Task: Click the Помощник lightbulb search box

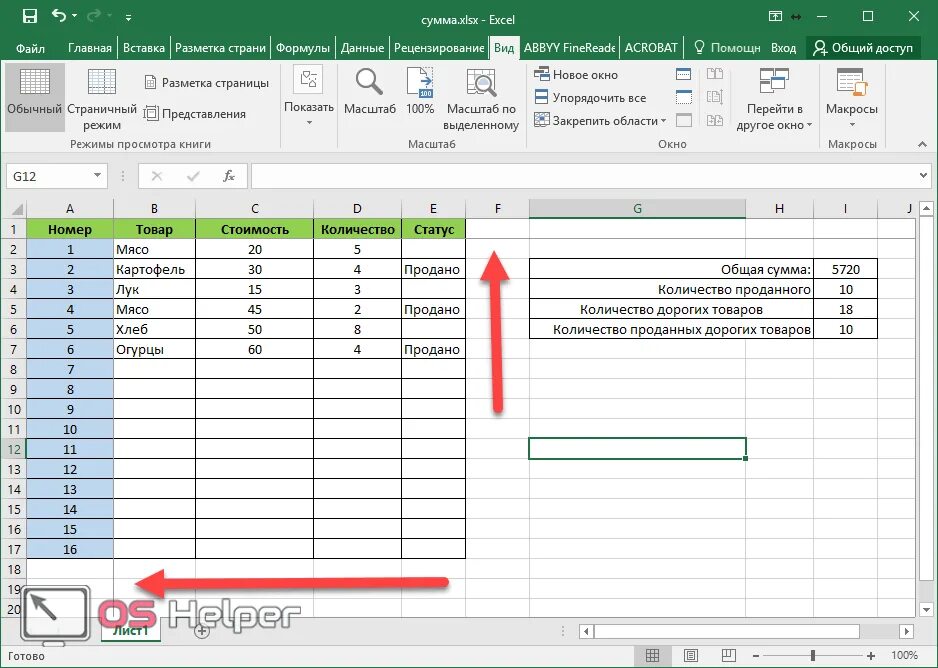Action: coord(727,48)
